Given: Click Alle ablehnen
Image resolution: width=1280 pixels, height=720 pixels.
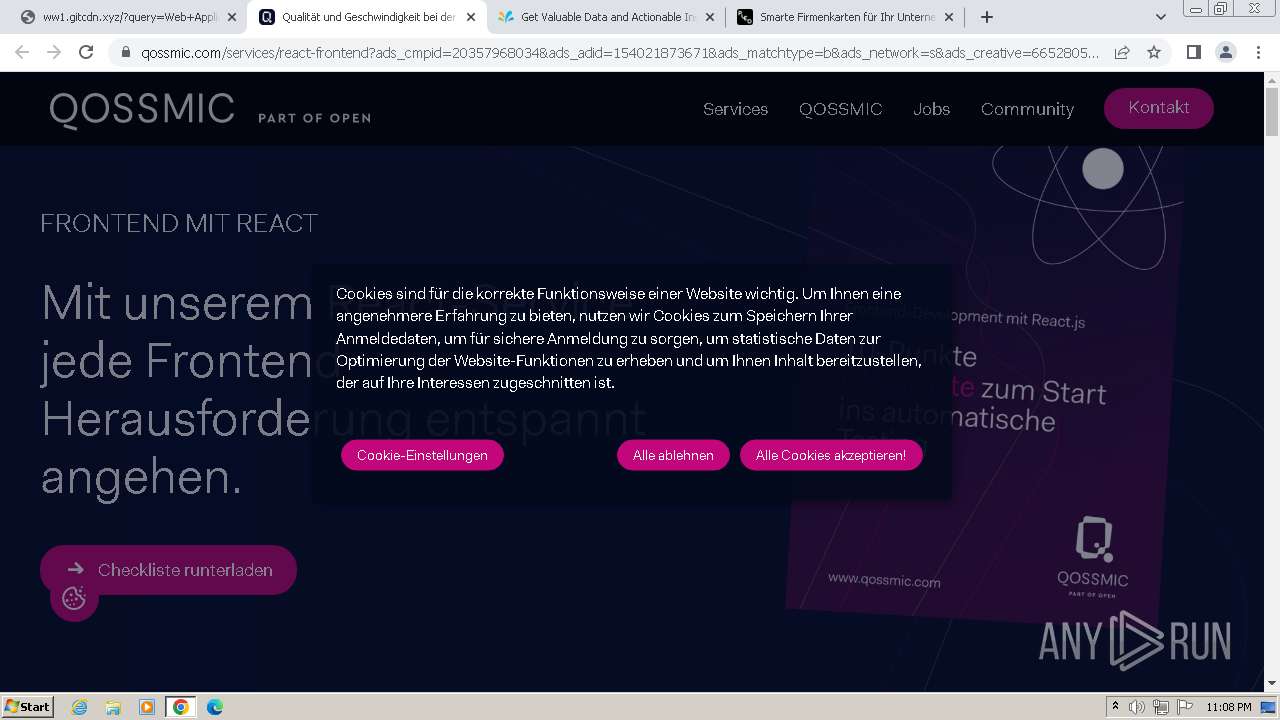Looking at the screenshot, I should 673,455.
